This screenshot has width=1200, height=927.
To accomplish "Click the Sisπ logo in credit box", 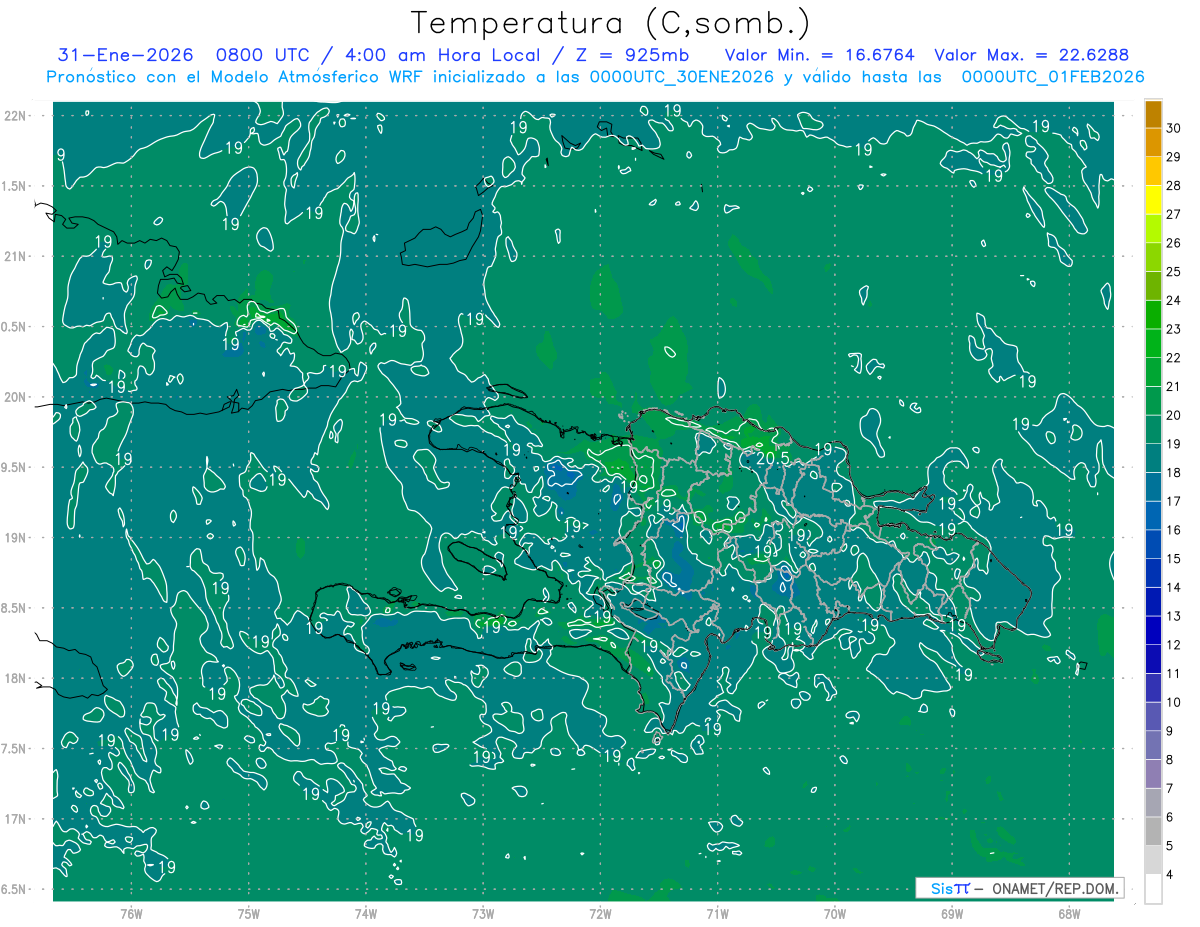I will [x=950, y=888].
